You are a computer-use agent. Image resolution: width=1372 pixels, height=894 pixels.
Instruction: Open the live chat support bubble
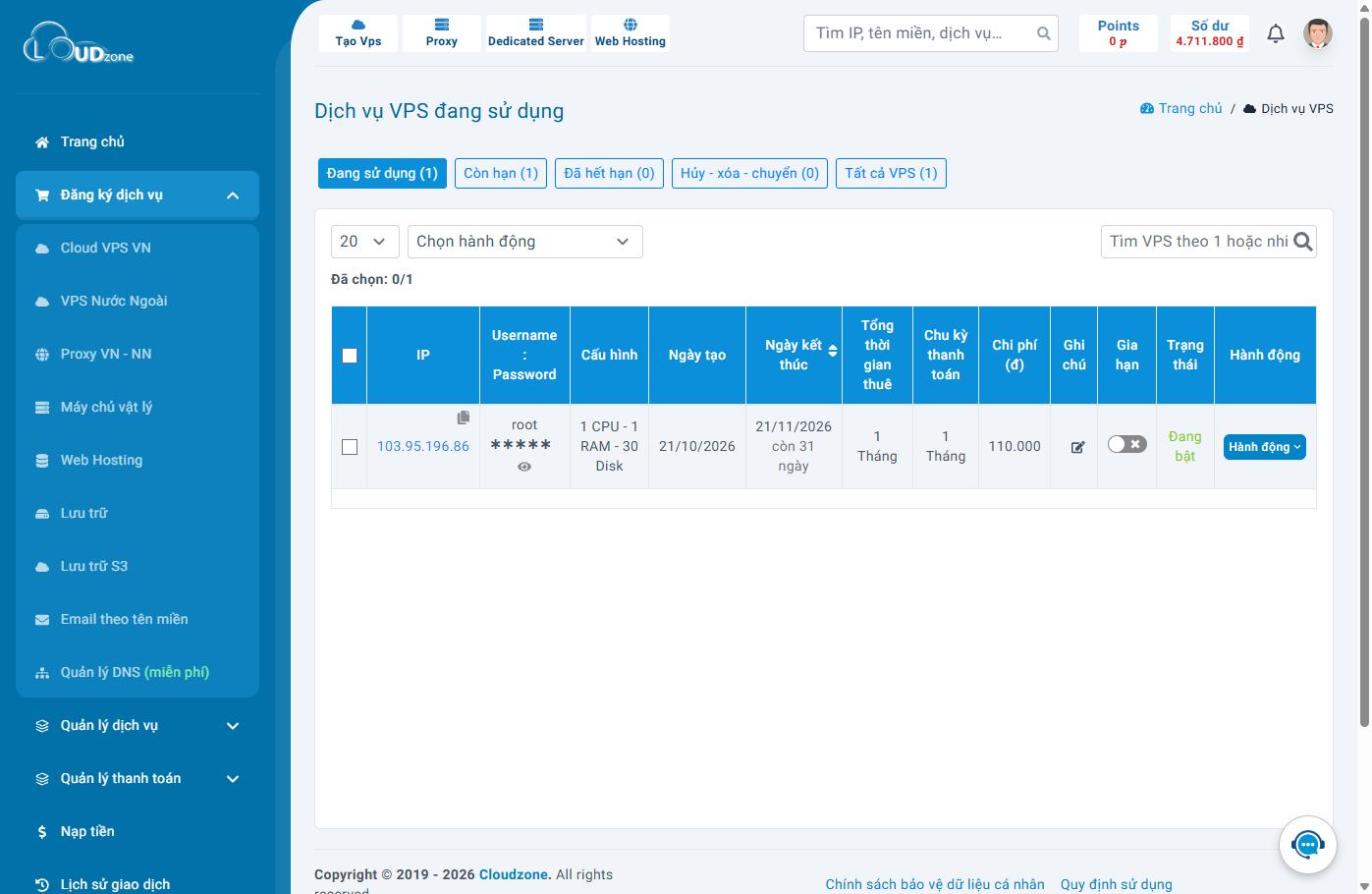[1308, 845]
